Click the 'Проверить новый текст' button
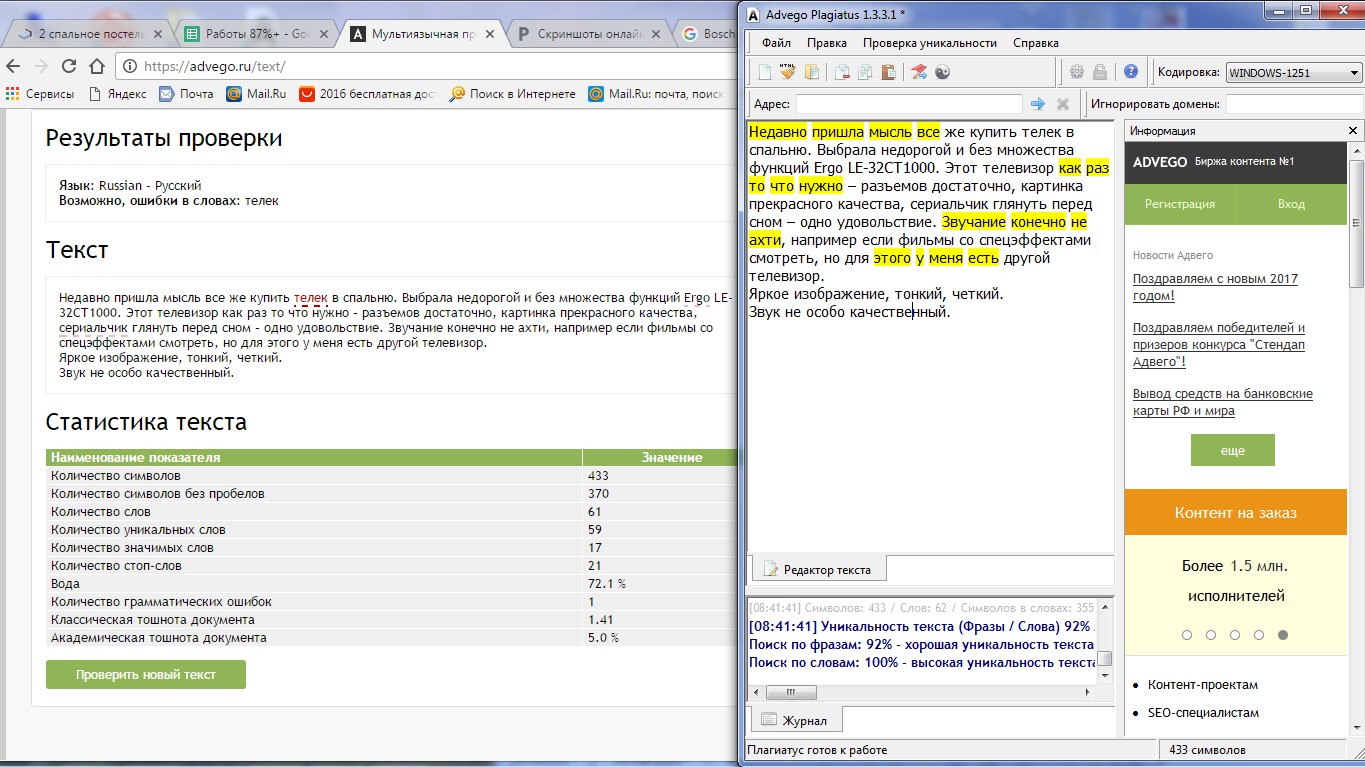This screenshot has width=1365, height=767. 146,674
